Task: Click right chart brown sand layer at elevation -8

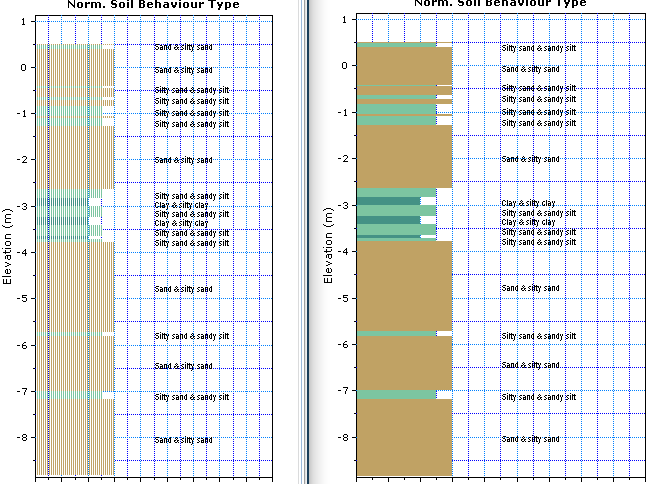Action: [404, 437]
